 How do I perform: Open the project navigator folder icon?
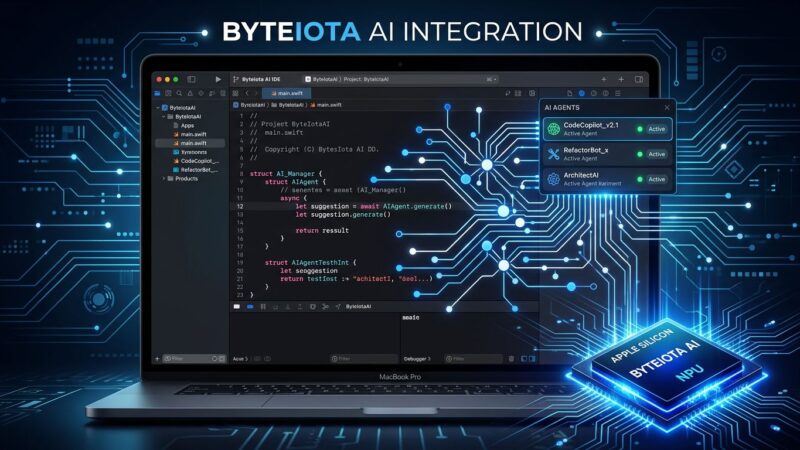[x=158, y=93]
